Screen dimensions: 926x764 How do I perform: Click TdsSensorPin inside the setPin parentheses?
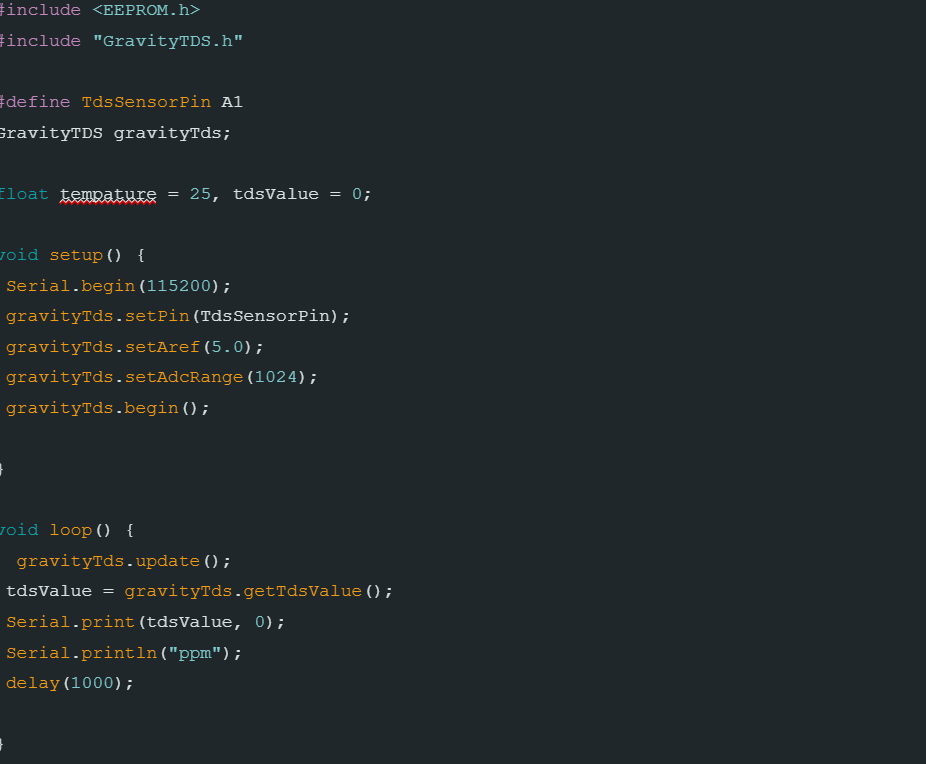(x=265, y=316)
